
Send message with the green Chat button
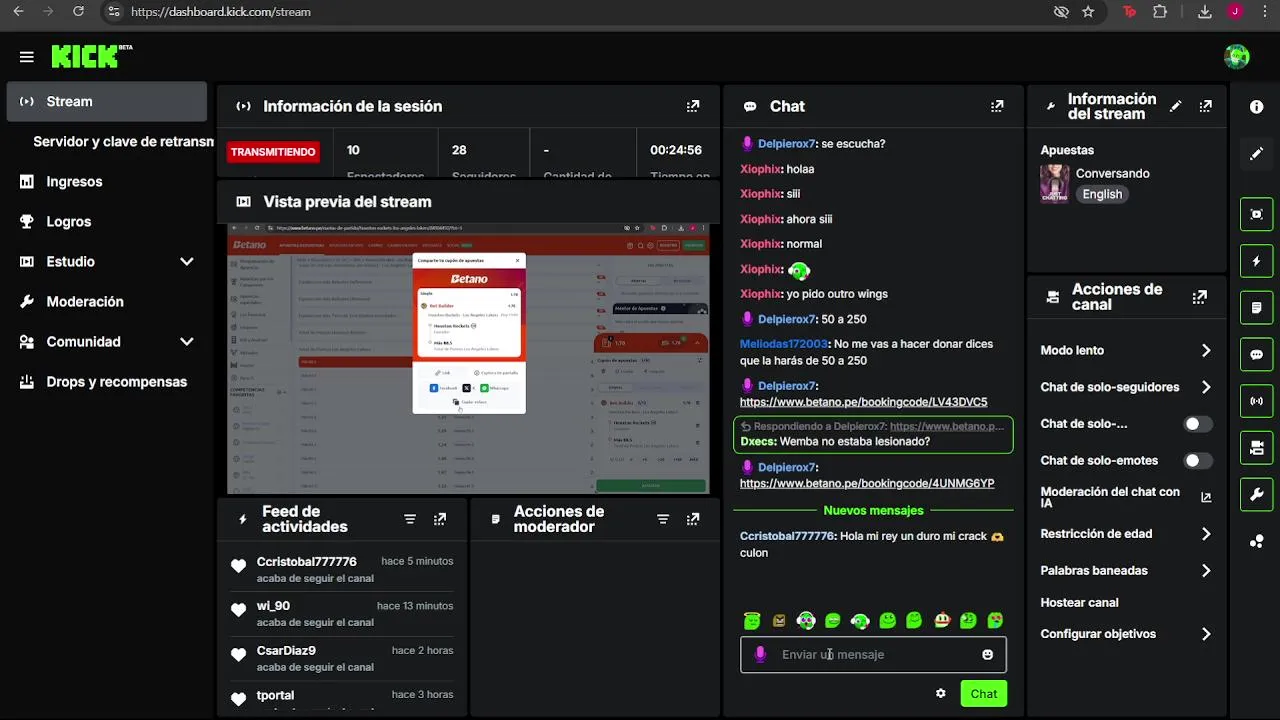[x=983, y=694]
